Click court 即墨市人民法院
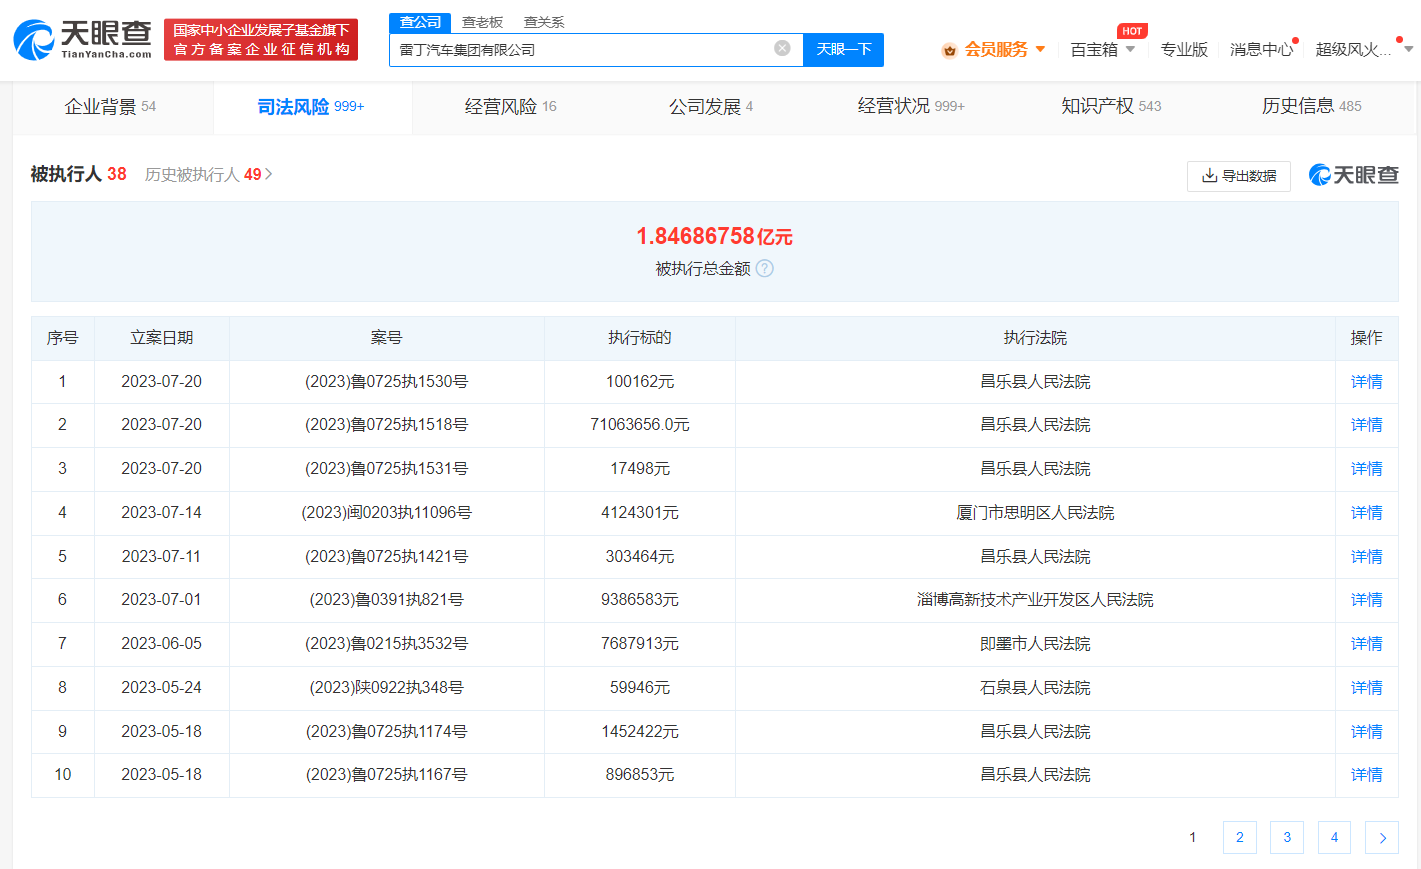 (1035, 644)
